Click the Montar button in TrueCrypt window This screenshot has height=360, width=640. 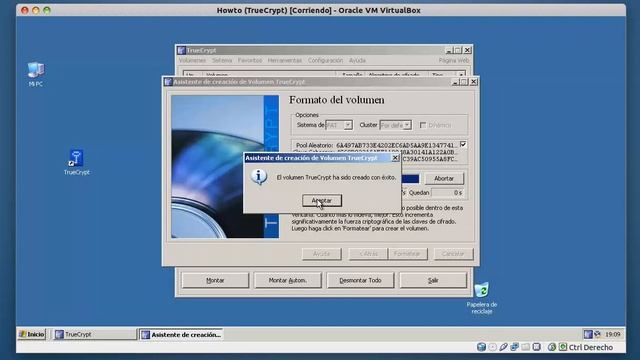[215, 280]
